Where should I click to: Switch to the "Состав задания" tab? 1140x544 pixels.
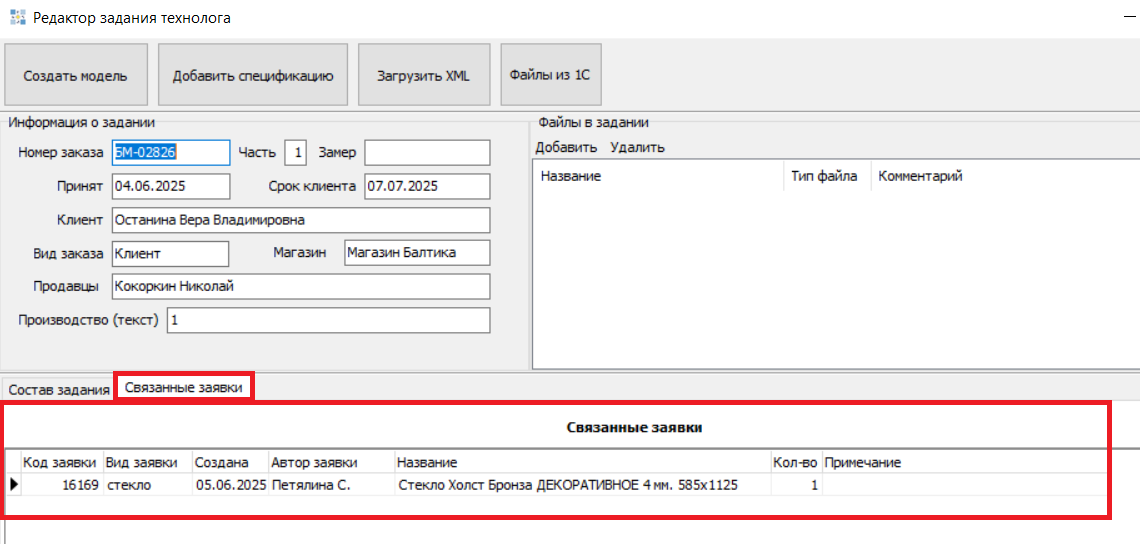(x=58, y=390)
